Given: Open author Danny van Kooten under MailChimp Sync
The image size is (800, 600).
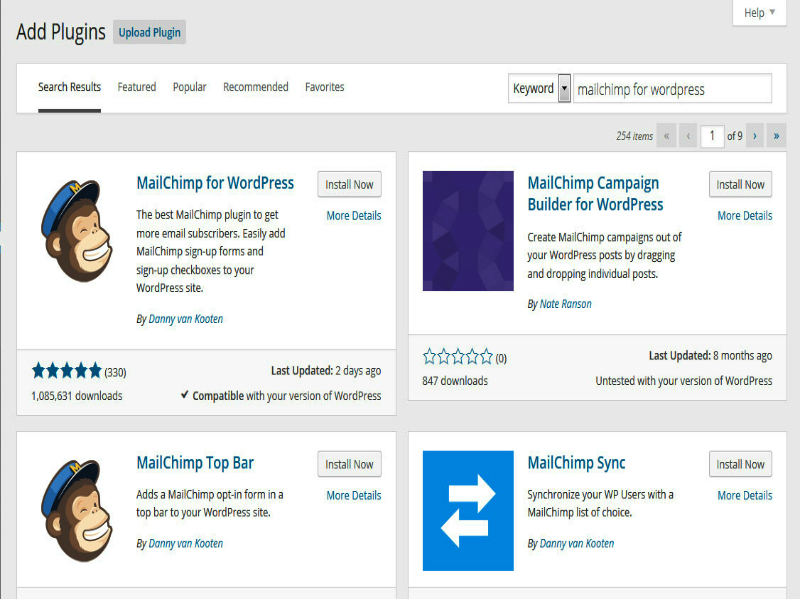Looking at the screenshot, I should (x=577, y=544).
